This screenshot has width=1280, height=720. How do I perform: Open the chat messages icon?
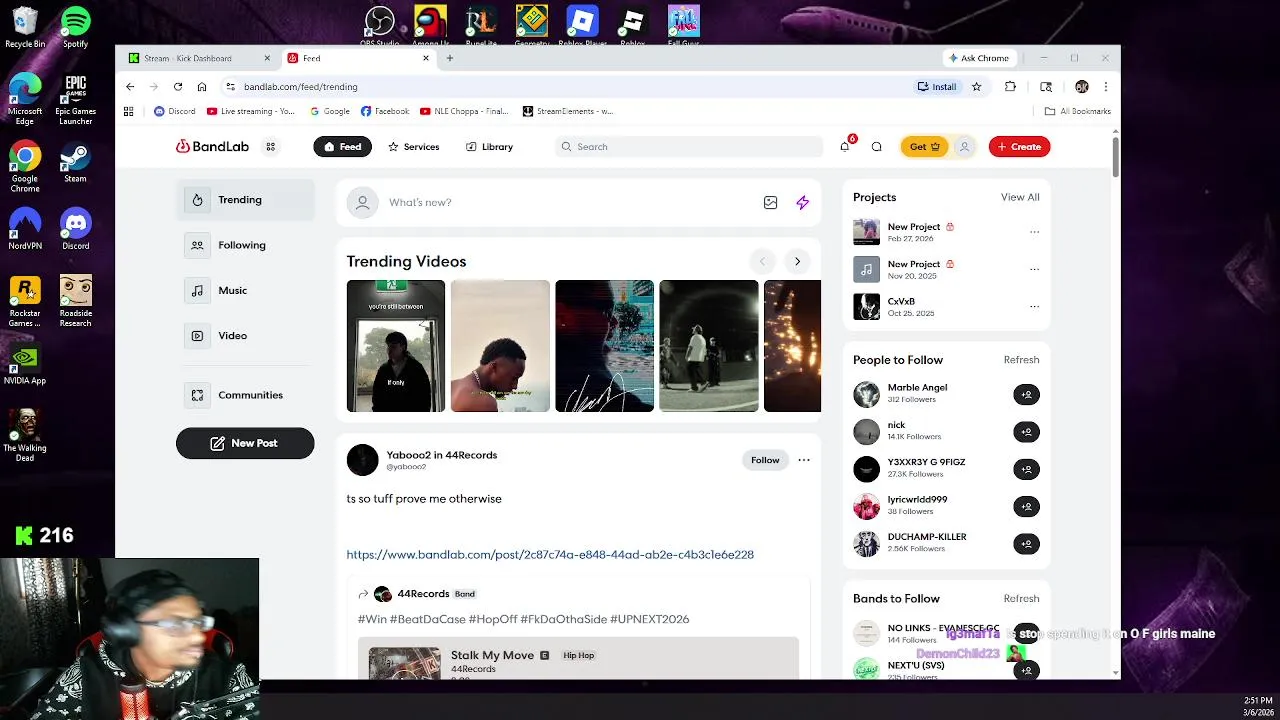pyautogui.click(x=877, y=147)
